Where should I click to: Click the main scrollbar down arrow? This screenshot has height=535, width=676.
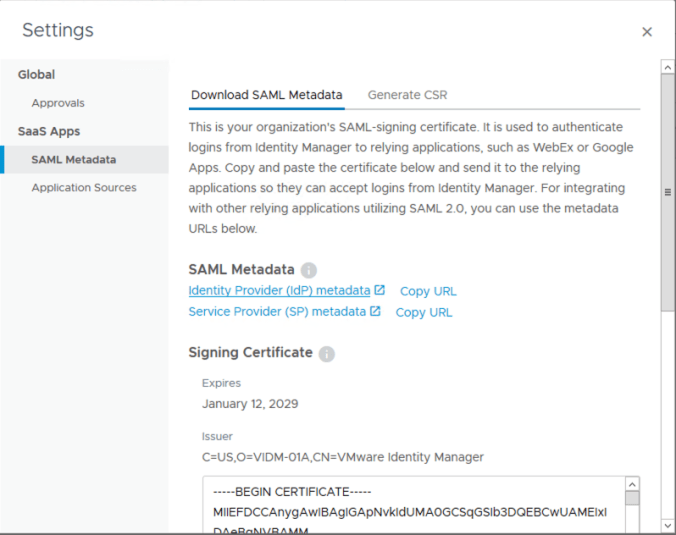[x=667, y=526]
